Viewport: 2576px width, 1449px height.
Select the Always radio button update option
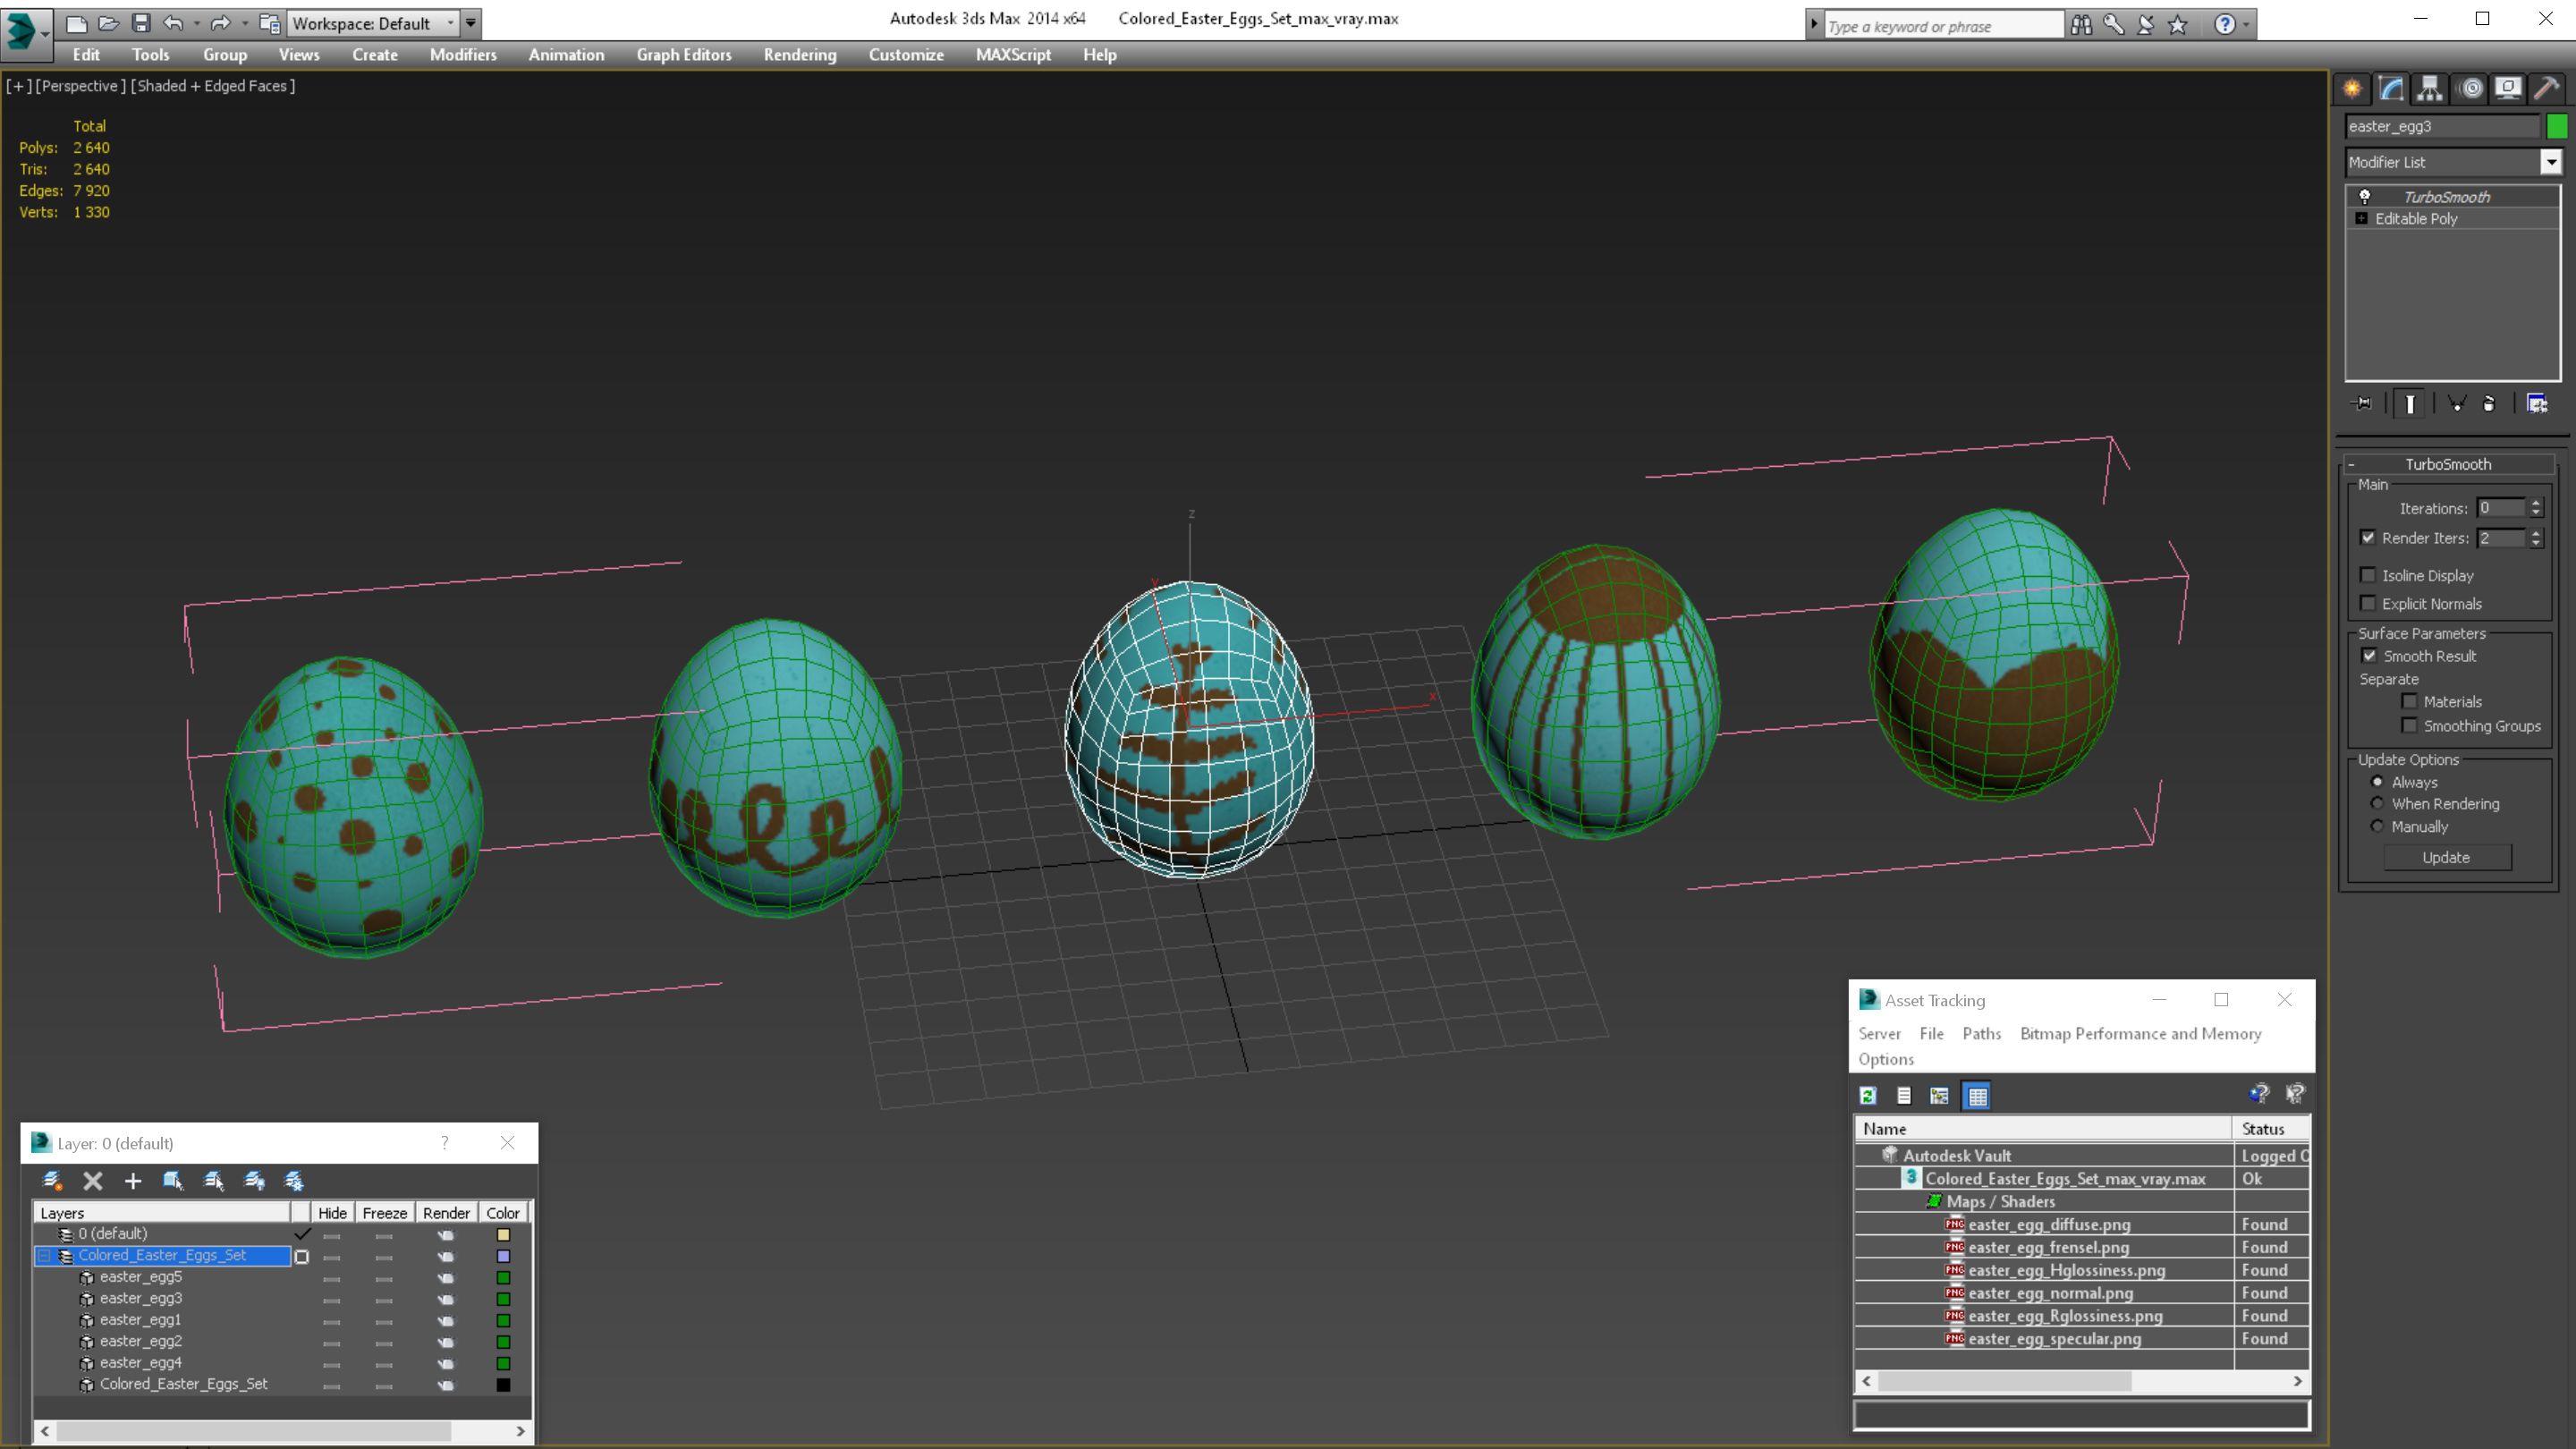2376,780
